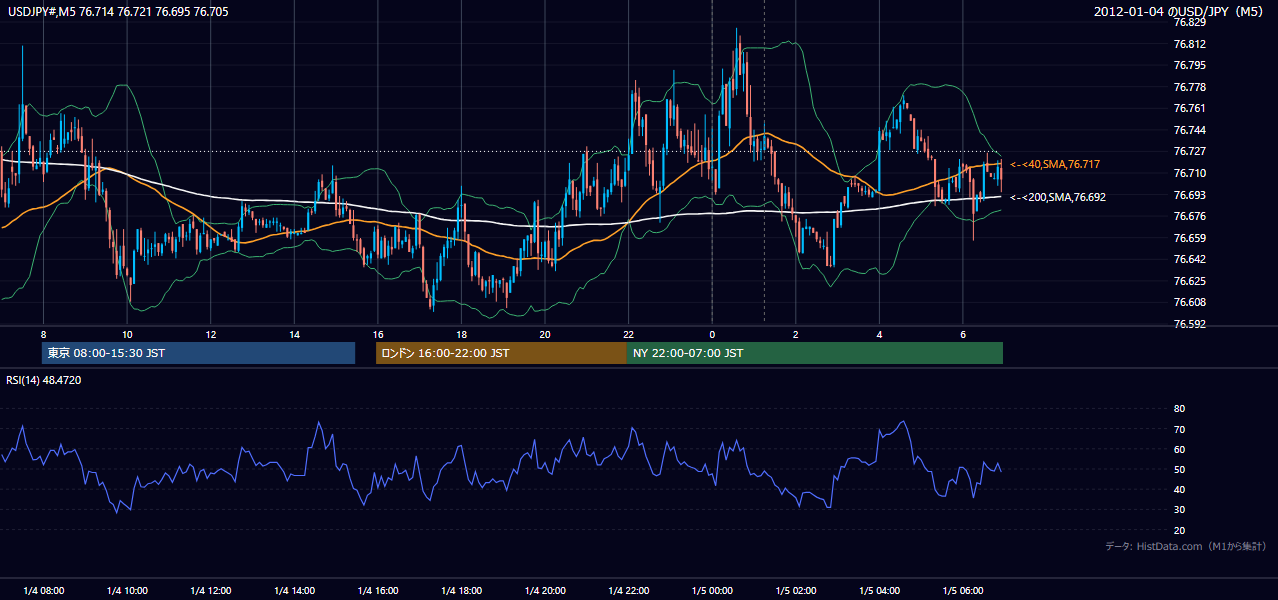The image size is (1278, 600).
Task: Click price axis label 76.761
Action: pos(1191,109)
